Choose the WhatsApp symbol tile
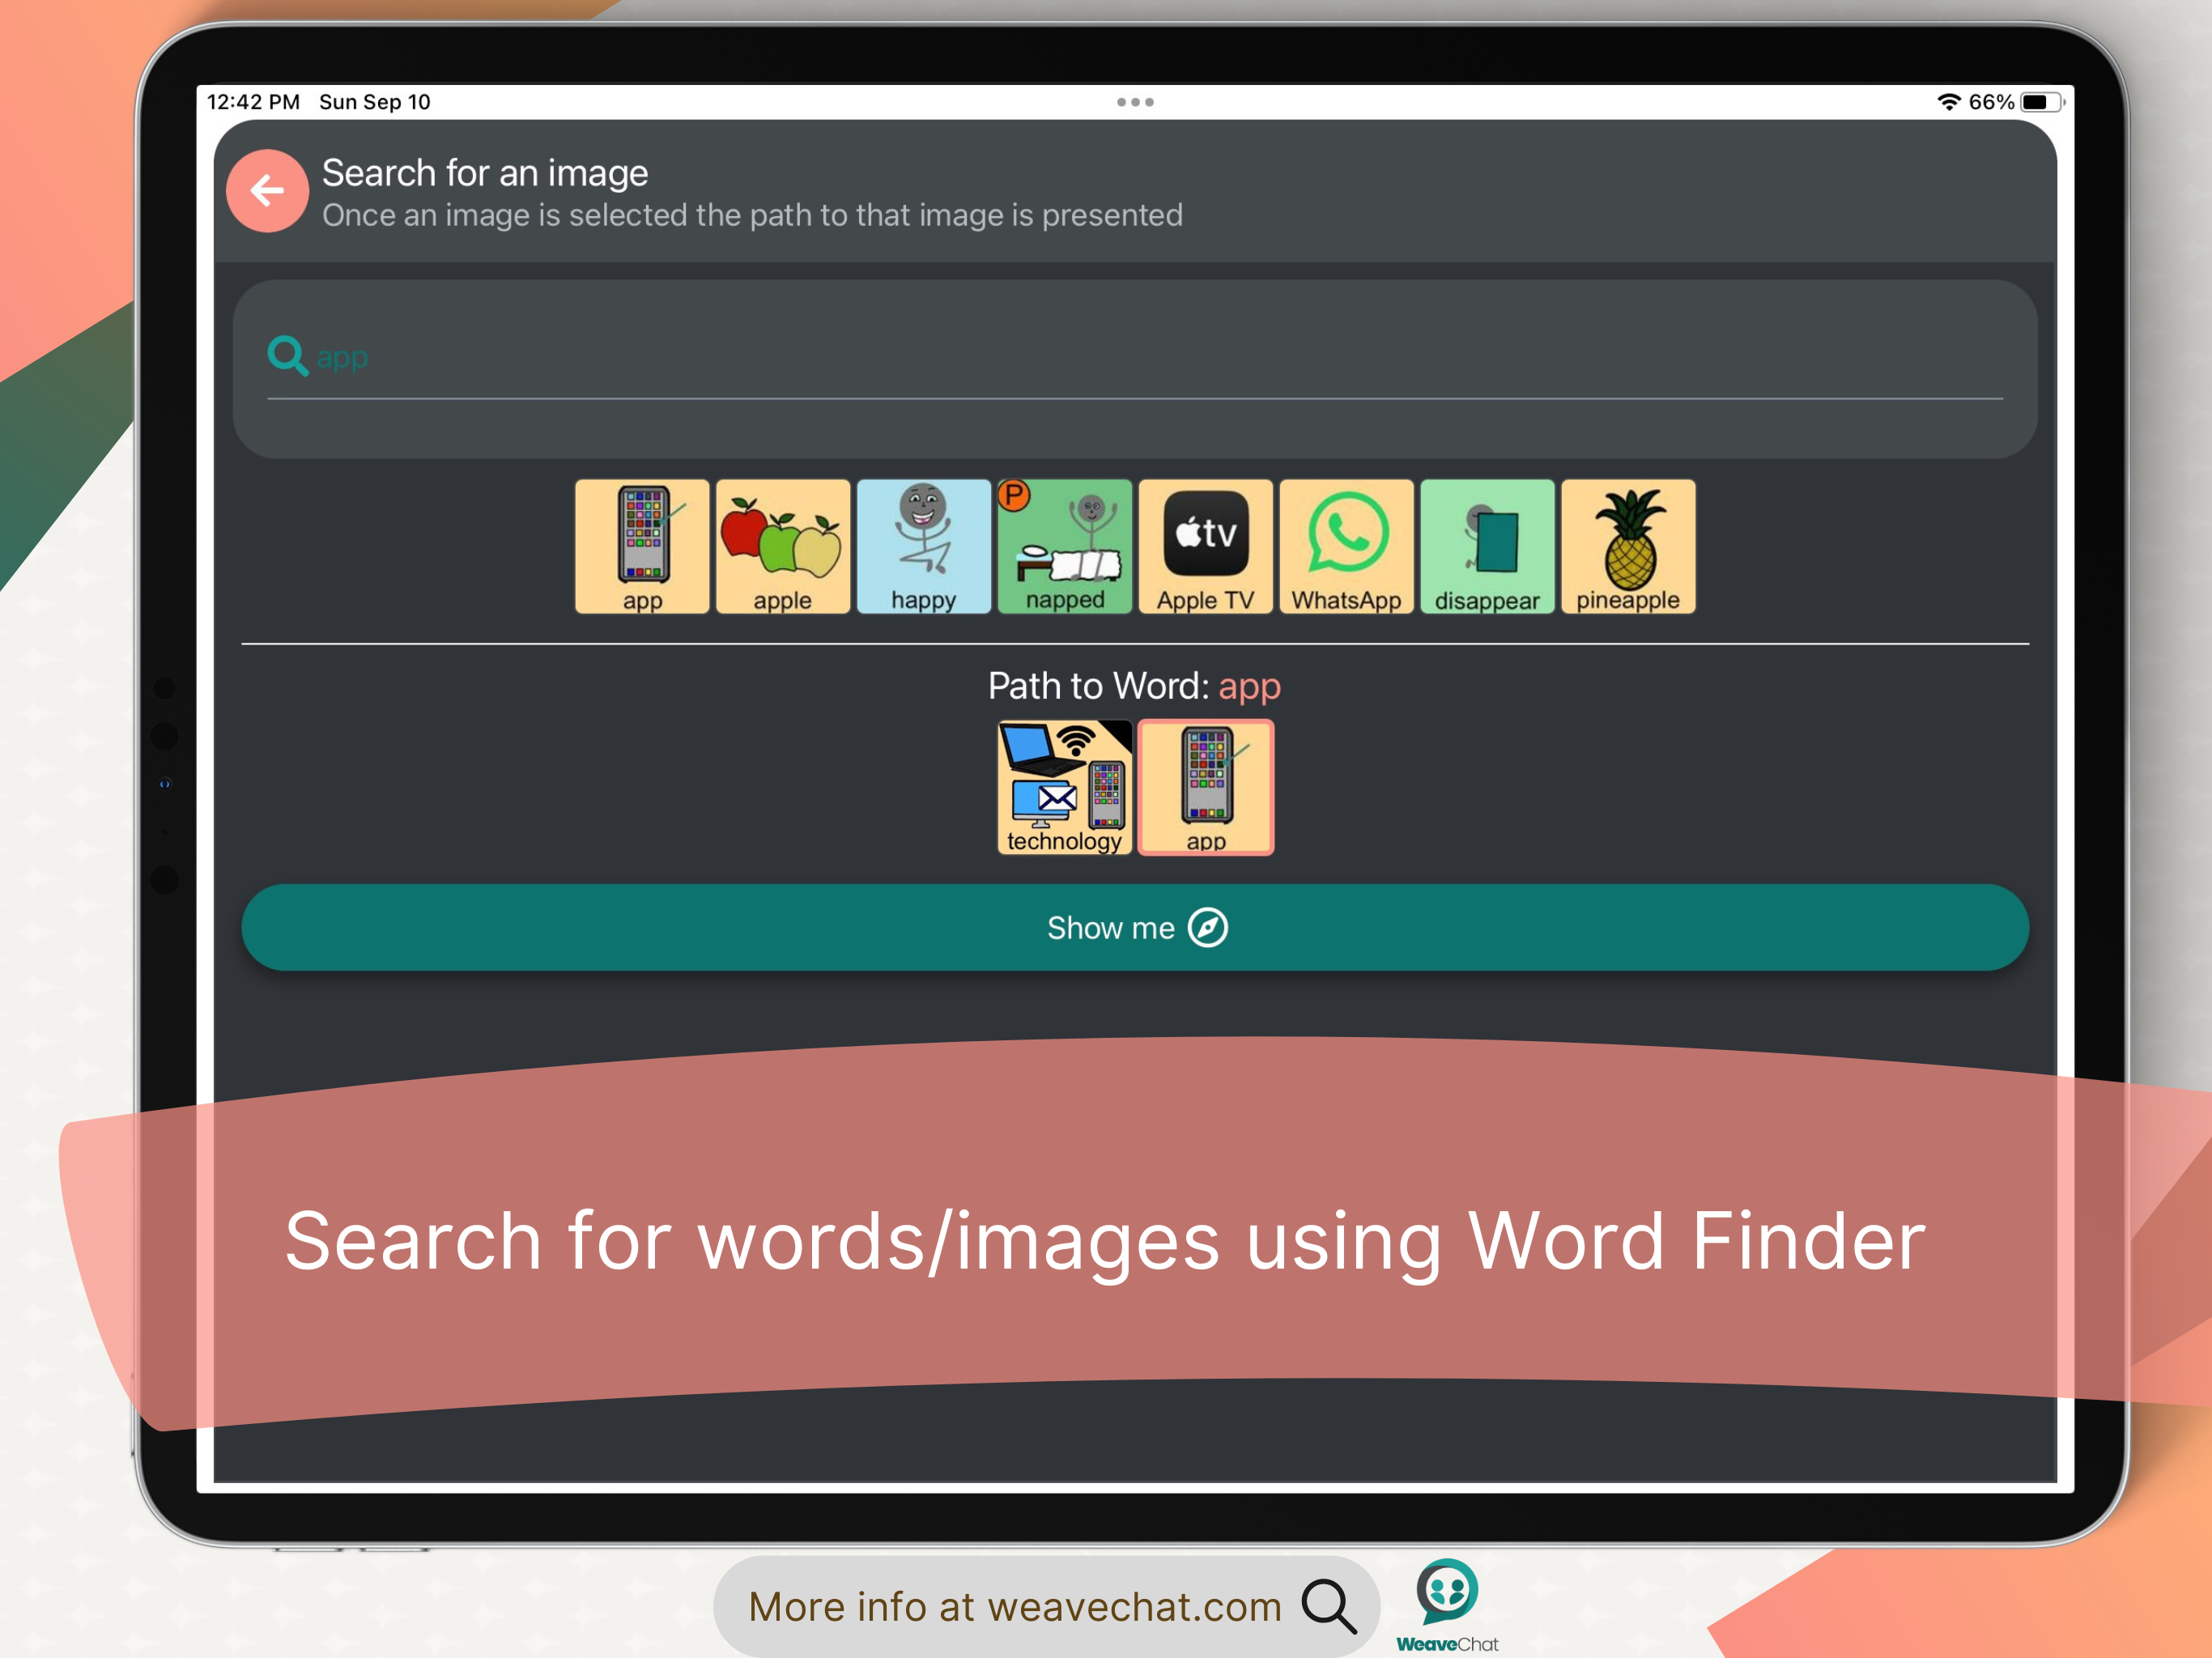 point(1346,546)
